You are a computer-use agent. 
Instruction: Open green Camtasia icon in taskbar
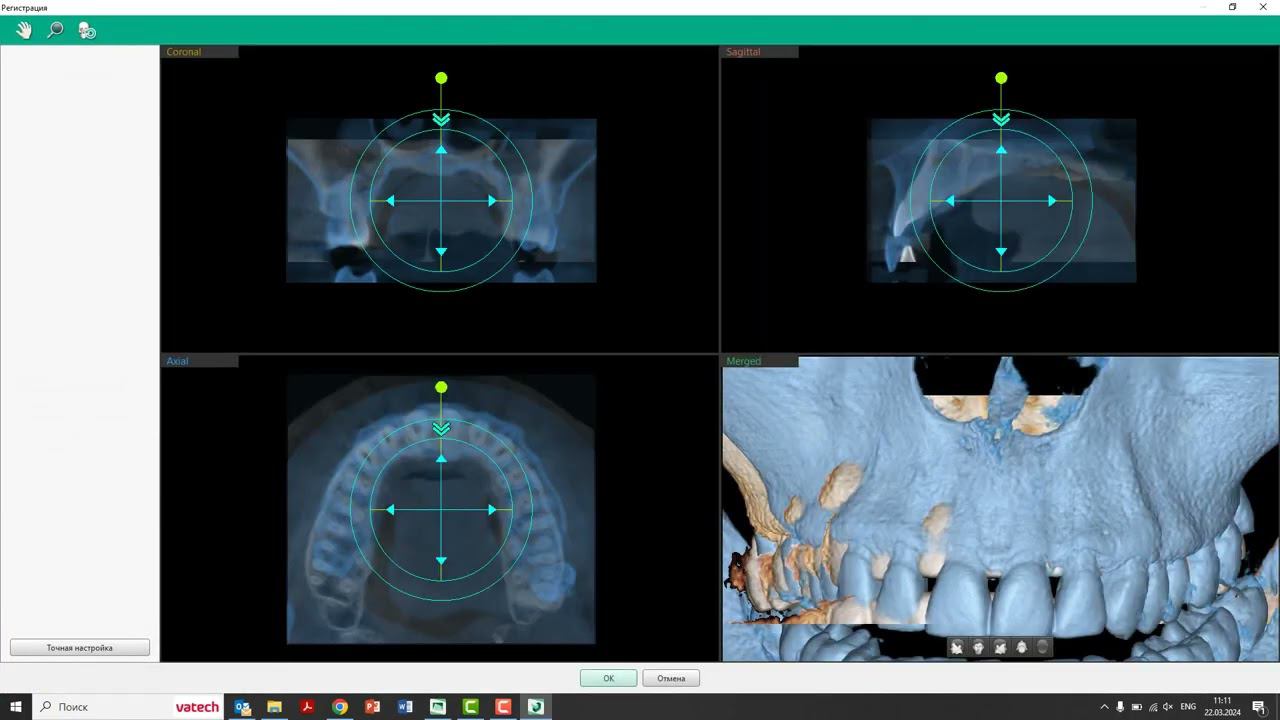471,707
